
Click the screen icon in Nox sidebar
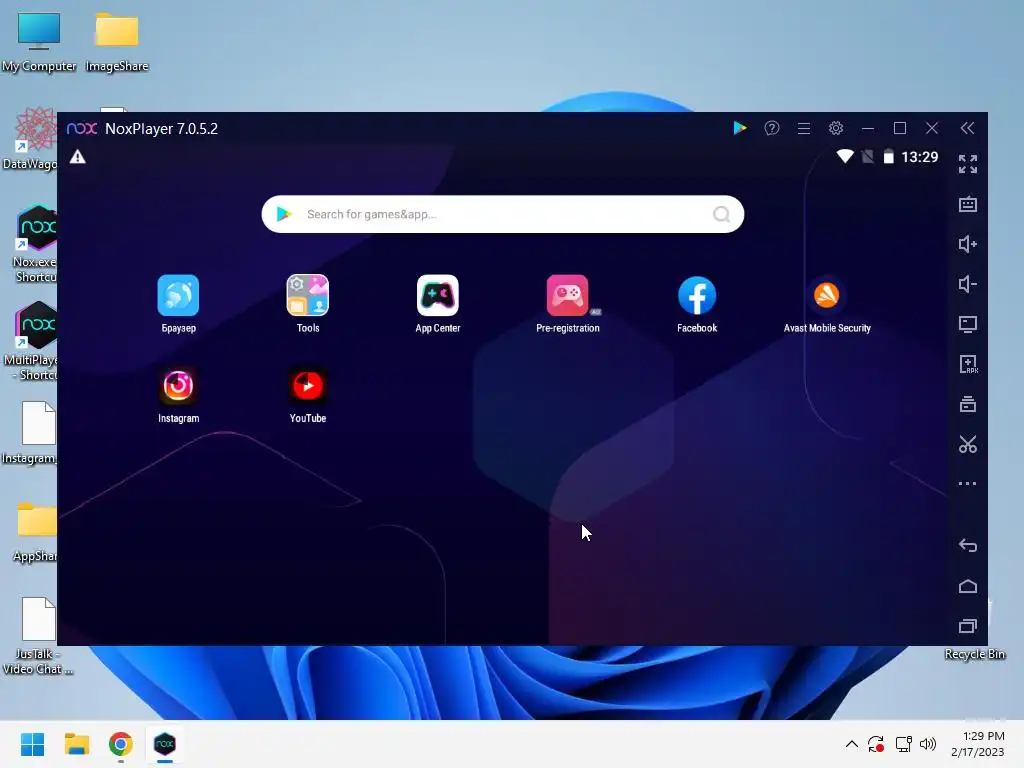pyautogui.click(x=968, y=324)
